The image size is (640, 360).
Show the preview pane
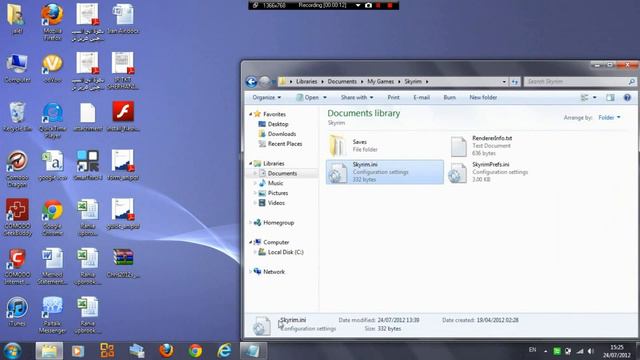(610, 98)
